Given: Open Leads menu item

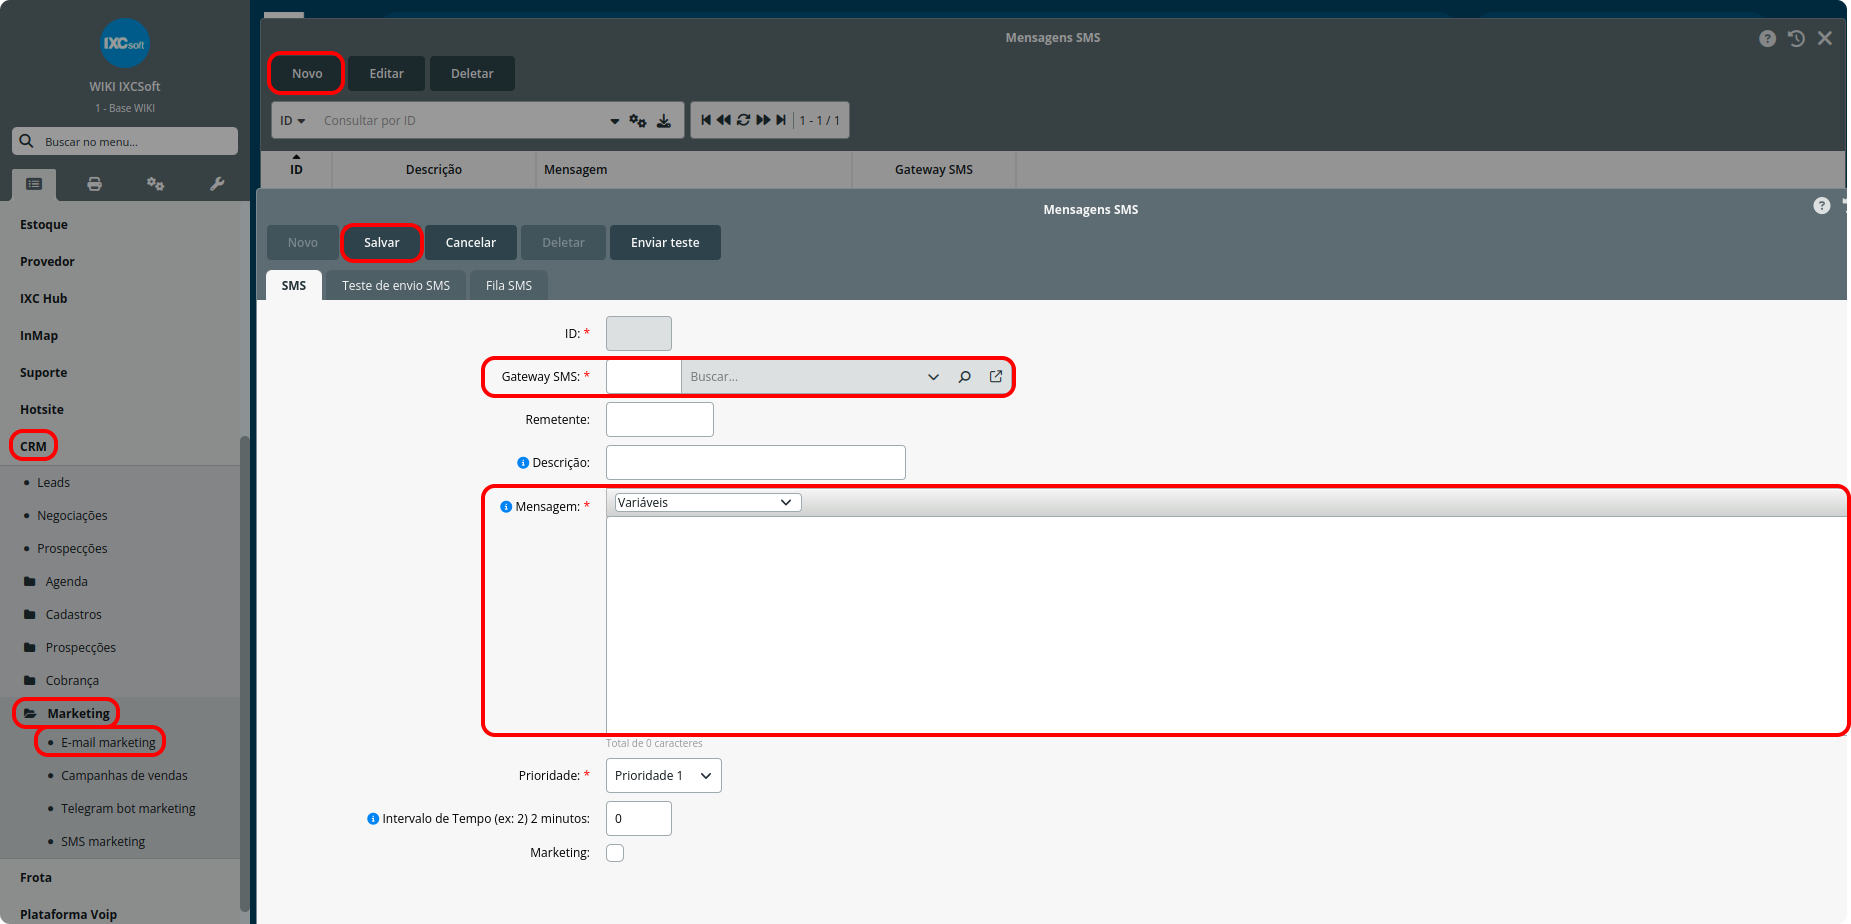Looking at the screenshot, I should click(x=53, y=482).
